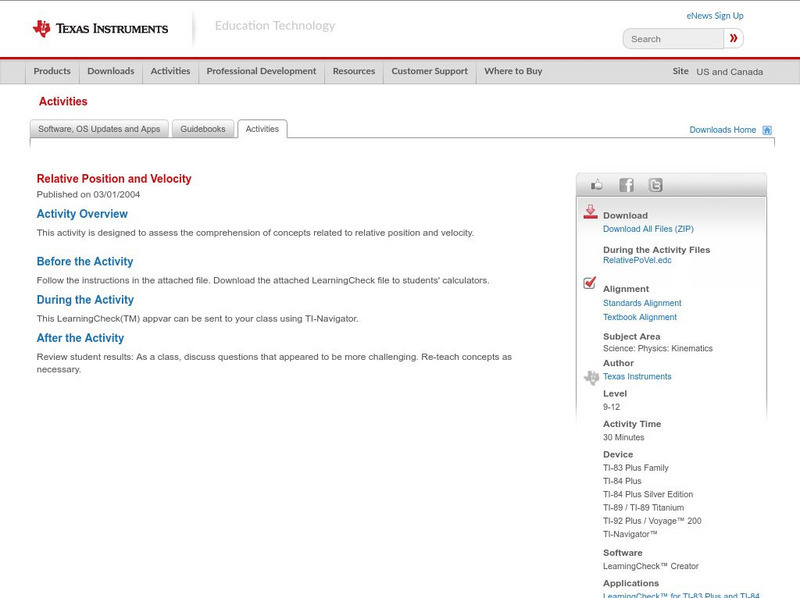The width and height of the screenshot is (800, 598).
Task: Open the Professional Development menu
Action: 261,71
